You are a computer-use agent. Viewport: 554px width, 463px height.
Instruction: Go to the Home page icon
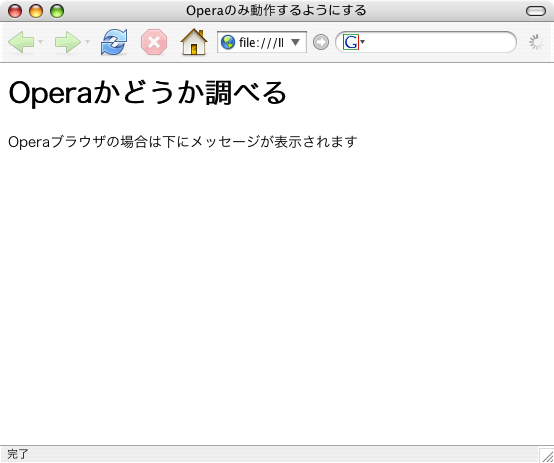pos(194,42)
